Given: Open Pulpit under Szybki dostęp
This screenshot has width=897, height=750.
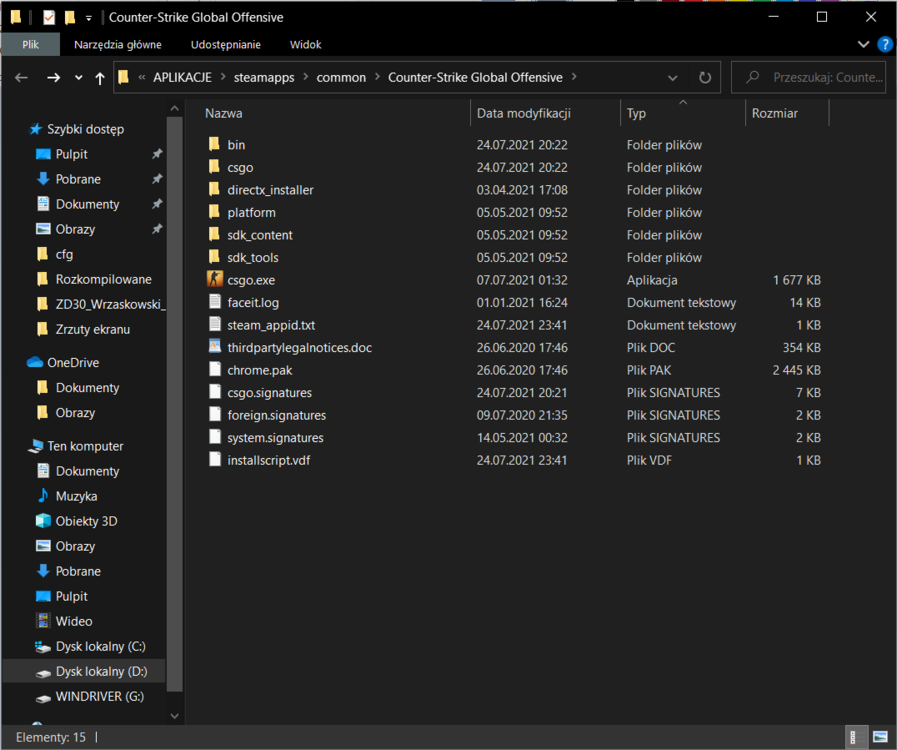Looking at the screenshot, I should (62, 154).
